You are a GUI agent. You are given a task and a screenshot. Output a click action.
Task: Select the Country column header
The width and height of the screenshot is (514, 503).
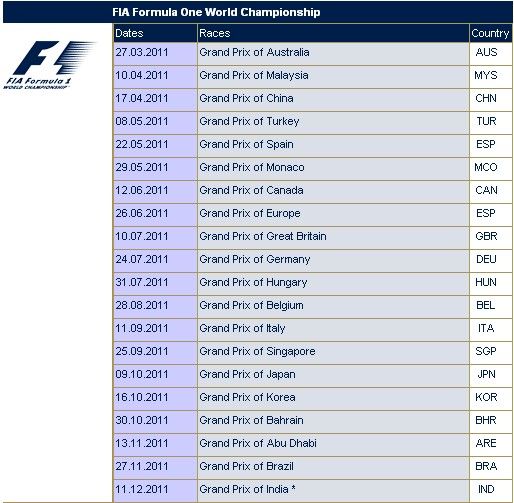[x=490, y=33]
